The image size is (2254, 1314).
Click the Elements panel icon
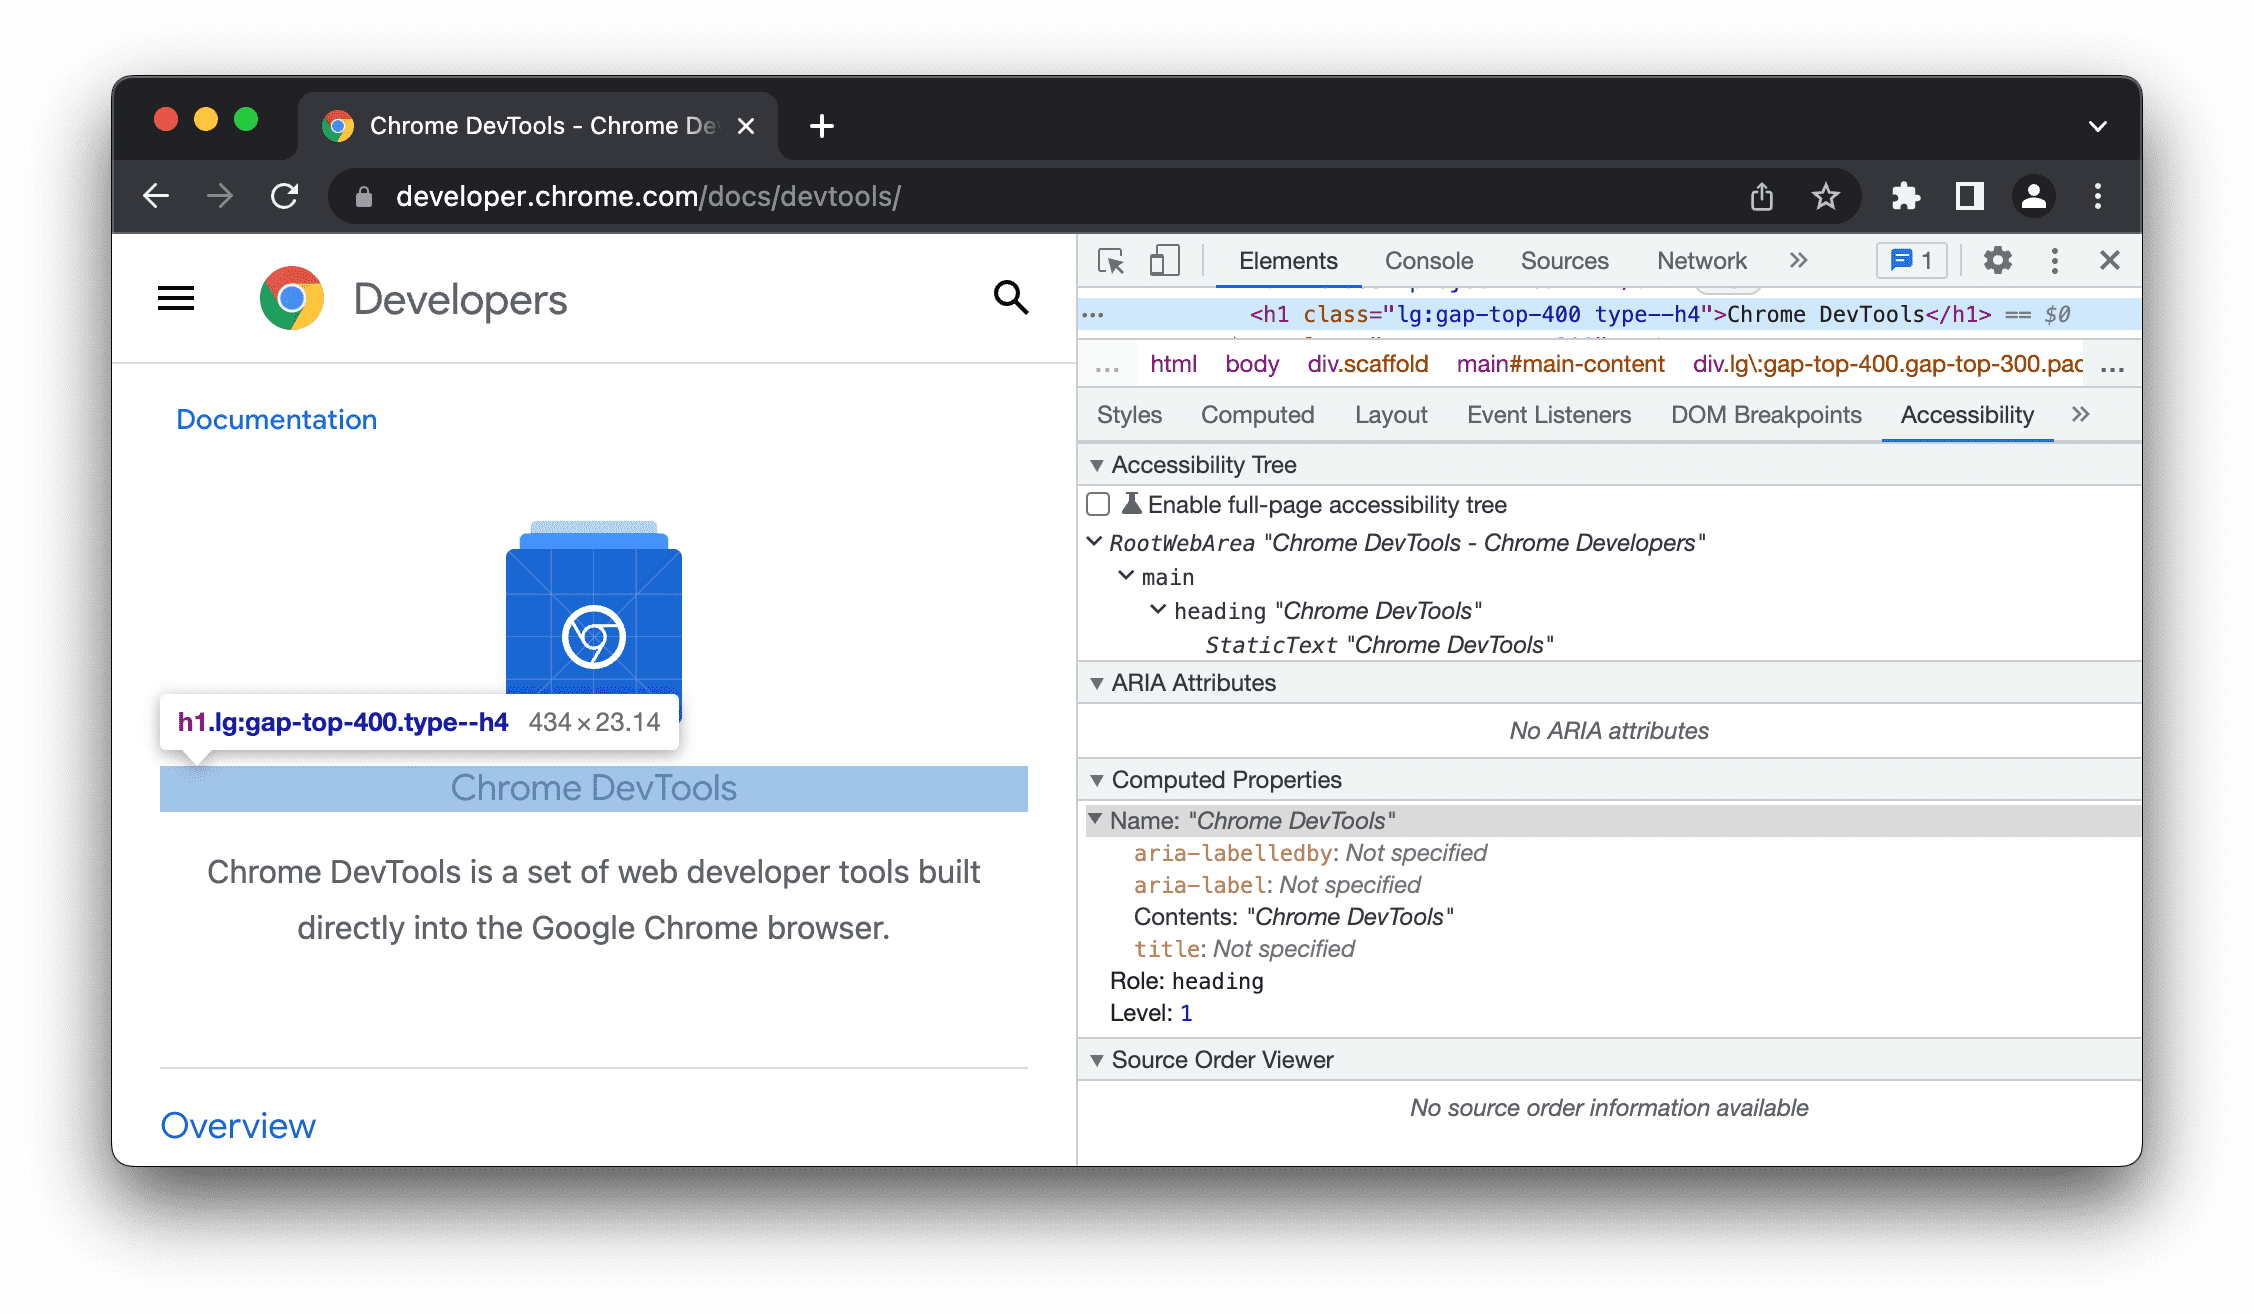click(1287, 260)
